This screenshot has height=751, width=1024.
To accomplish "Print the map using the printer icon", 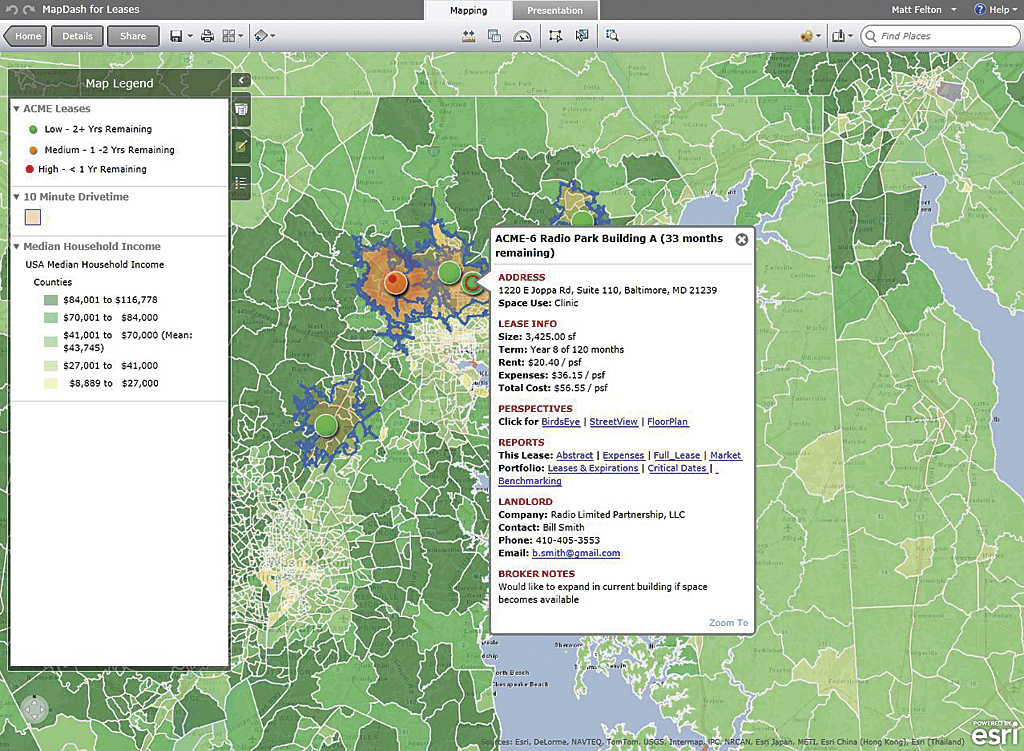I will pyautogui.click(x=208, y=36).
